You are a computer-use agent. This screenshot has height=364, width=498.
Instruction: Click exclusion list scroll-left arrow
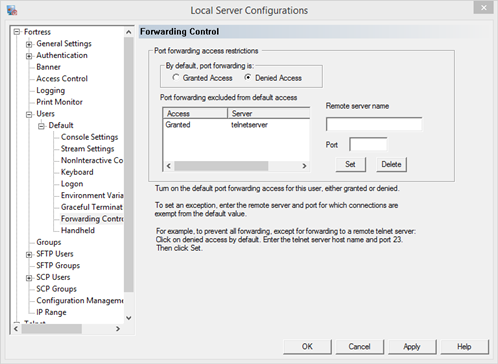click(x=169, y=166)
